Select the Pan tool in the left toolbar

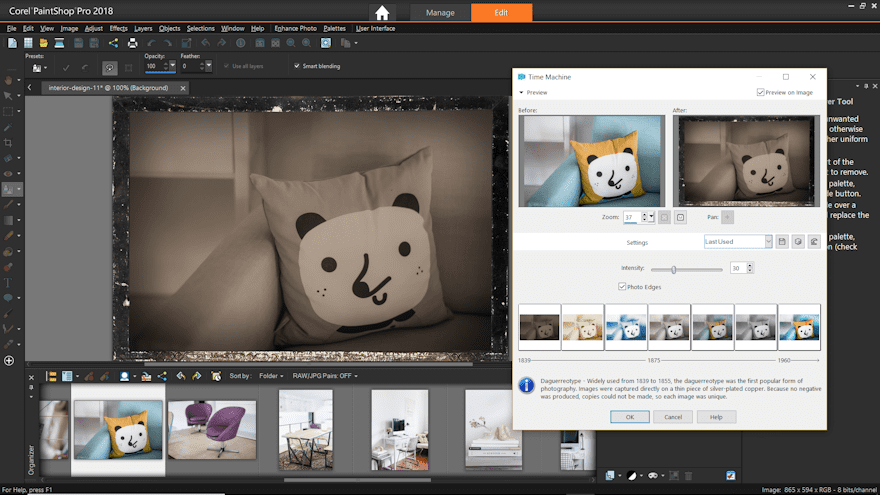tap(8, 80)
